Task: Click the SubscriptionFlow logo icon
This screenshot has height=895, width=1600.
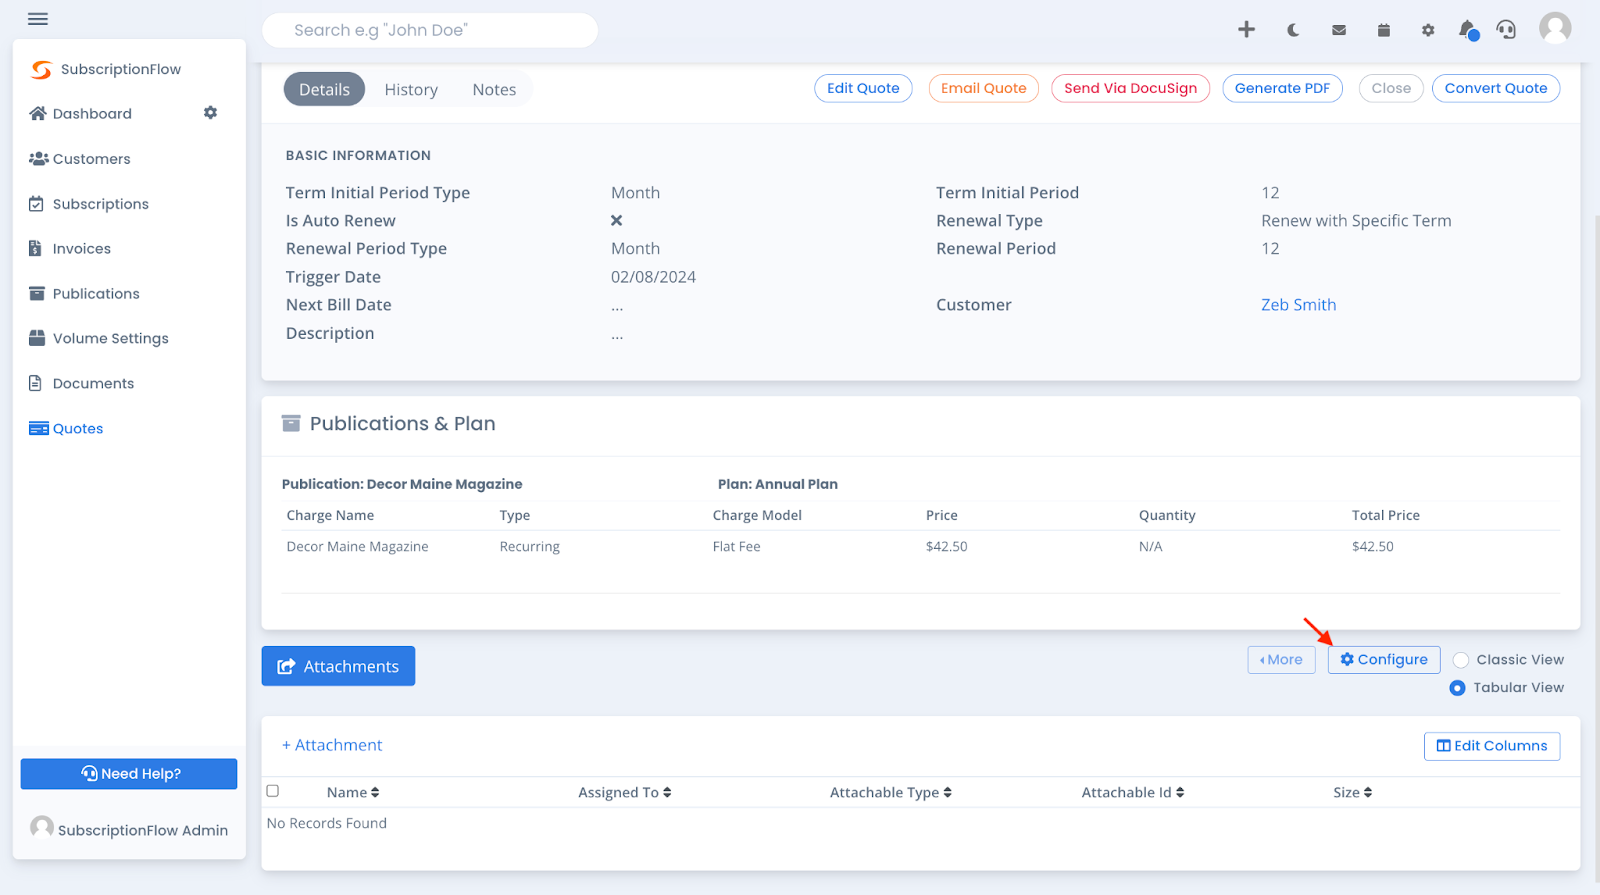Action: point(41,69)
